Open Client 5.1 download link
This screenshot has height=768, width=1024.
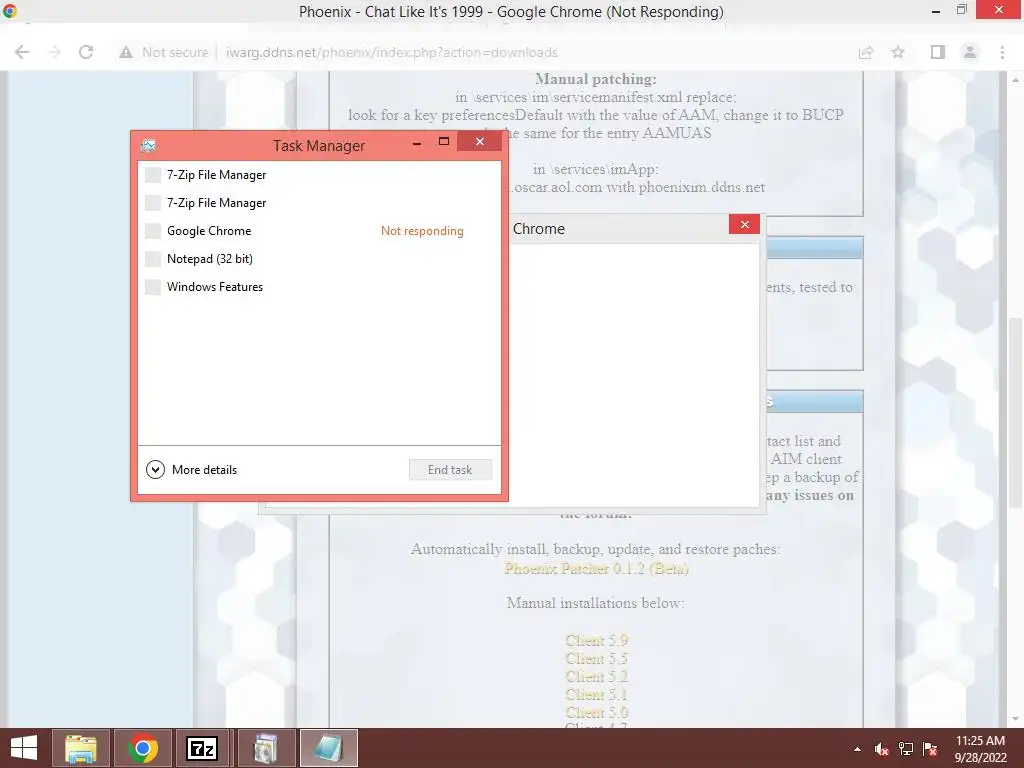[x=596, y=694]
